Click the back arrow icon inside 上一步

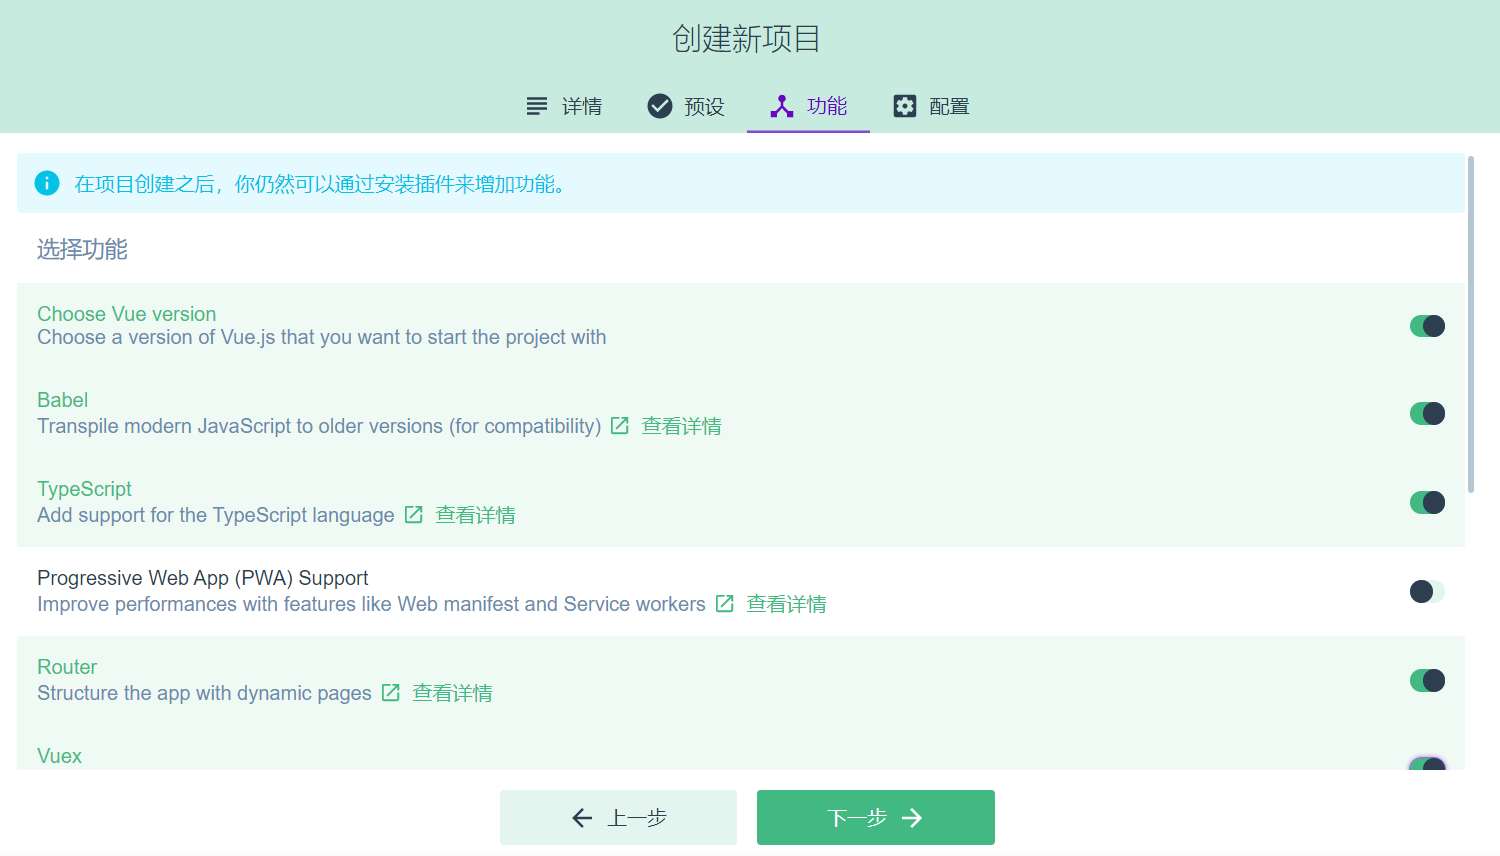(582, 817)
